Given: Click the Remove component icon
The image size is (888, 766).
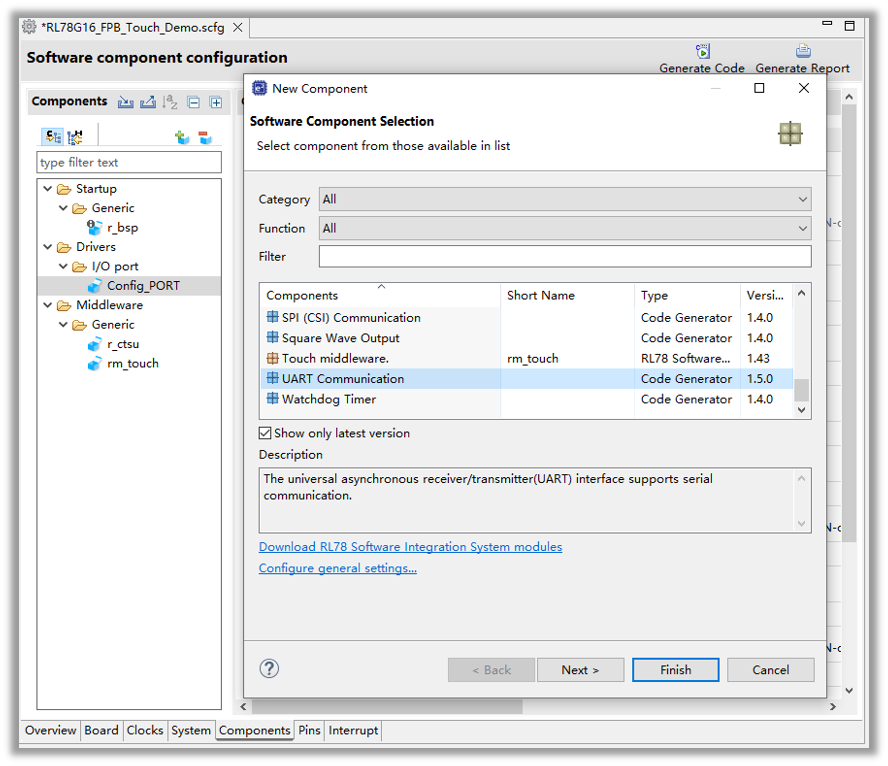Looking at the screenshot, I should click(x=204, y=137).
